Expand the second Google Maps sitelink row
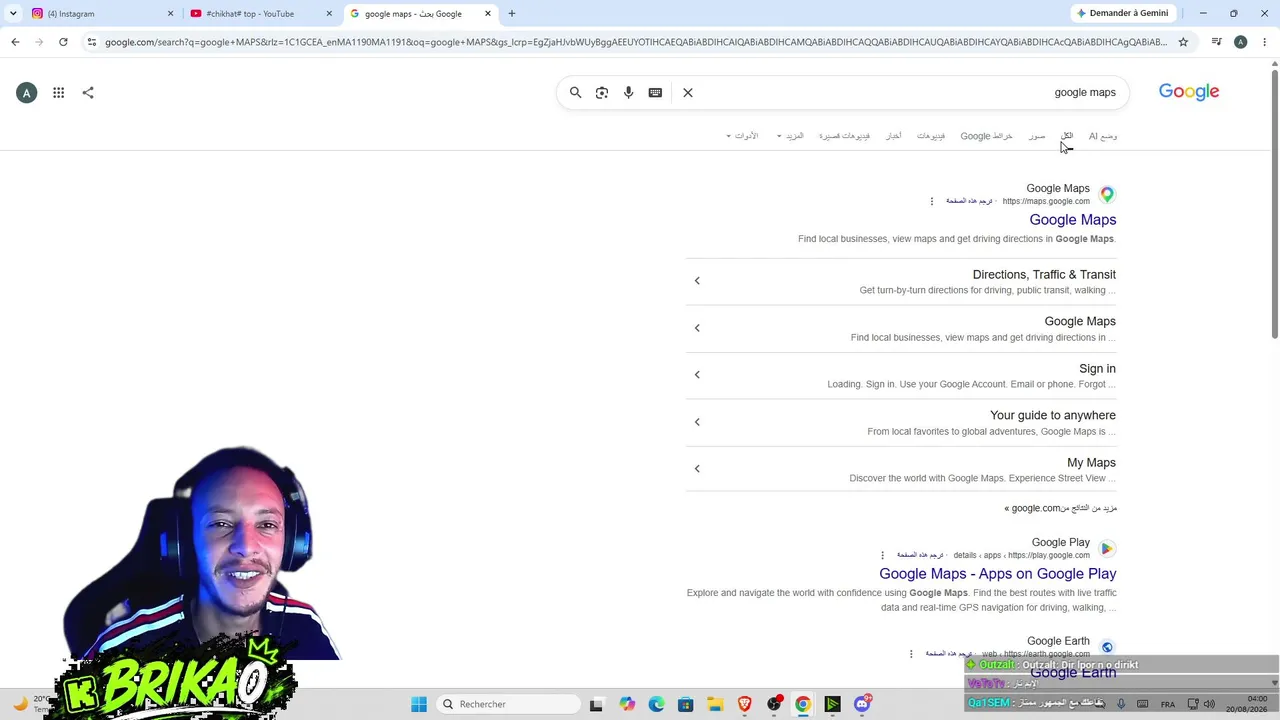Screen dimensions: 1280x720 (697, 328)
